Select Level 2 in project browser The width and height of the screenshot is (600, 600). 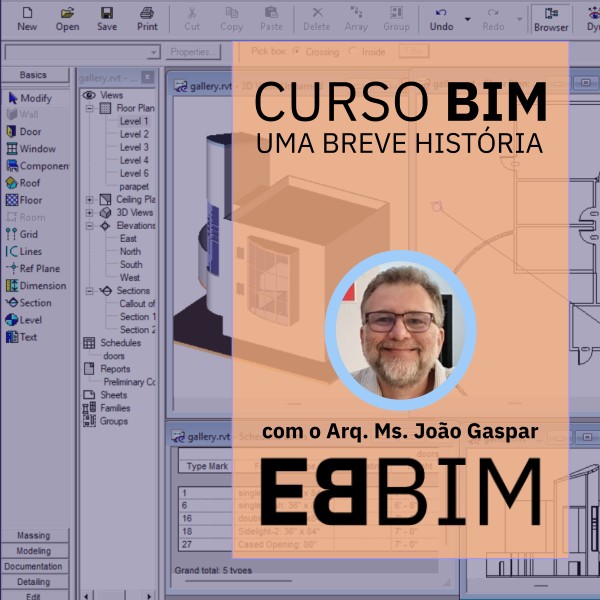click(x=134, y=134)
